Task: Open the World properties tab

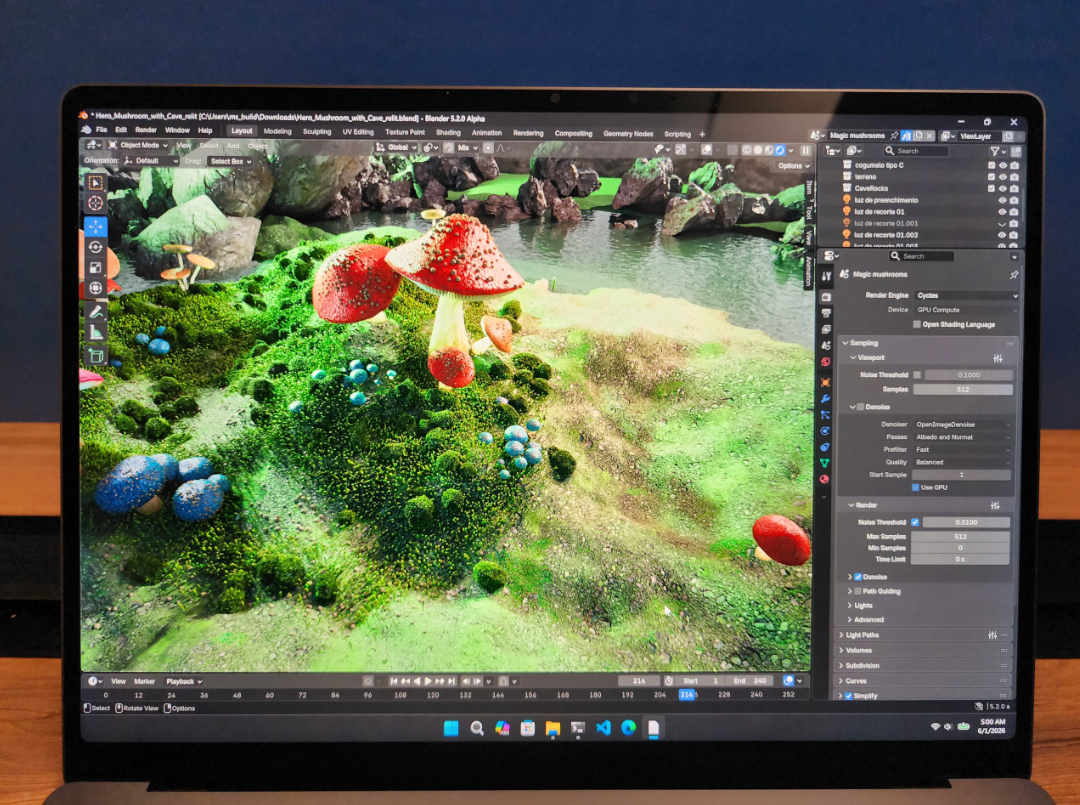Action: (x=825, y=362)
